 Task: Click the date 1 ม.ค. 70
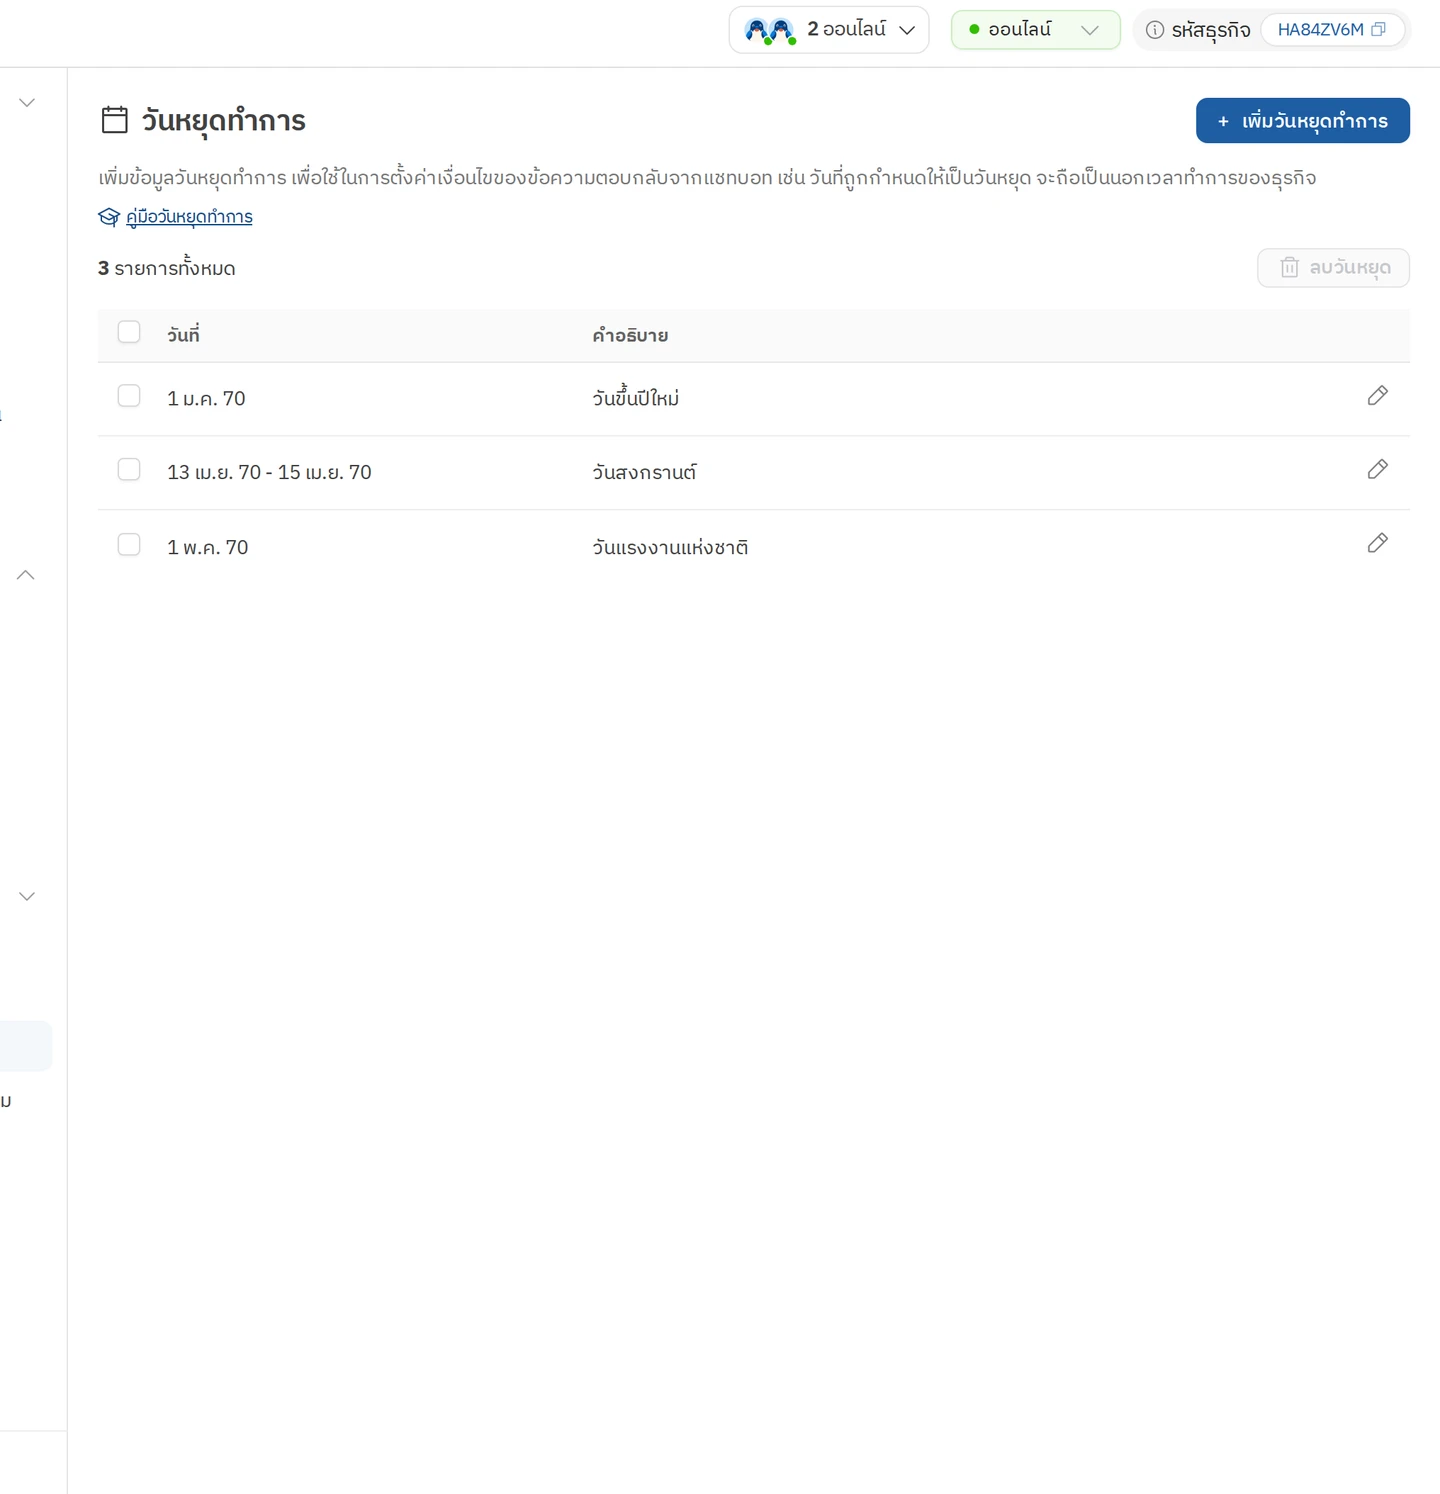206,398
